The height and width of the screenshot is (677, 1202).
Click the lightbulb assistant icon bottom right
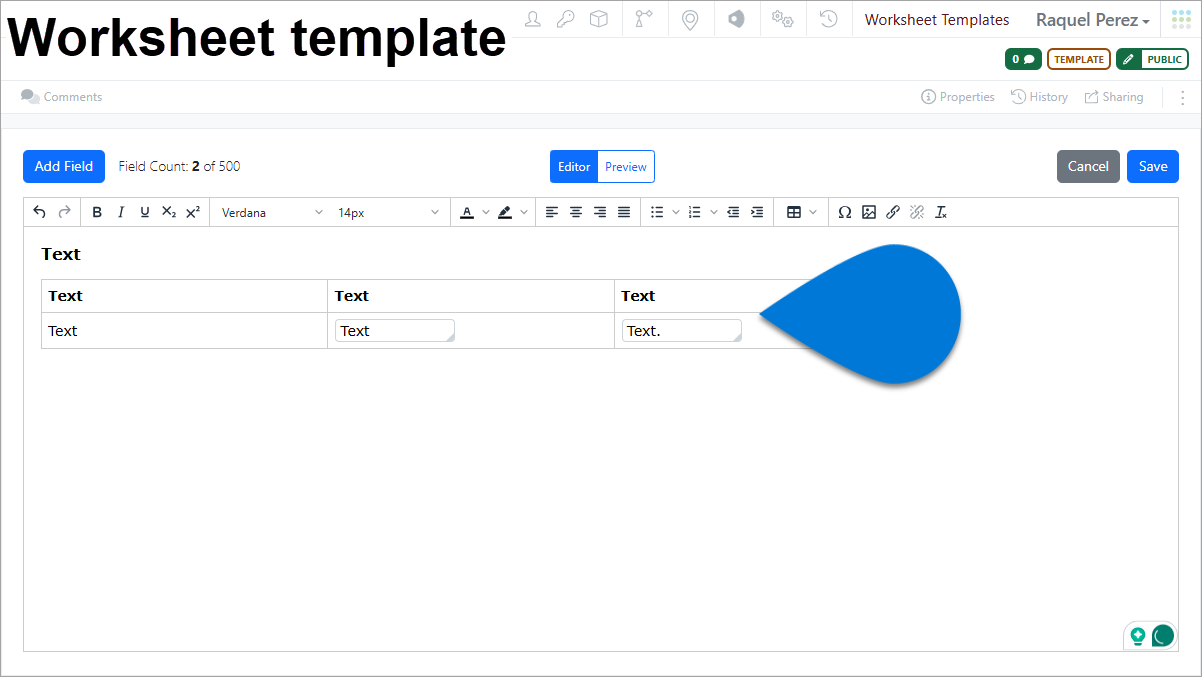(1138, 636)
